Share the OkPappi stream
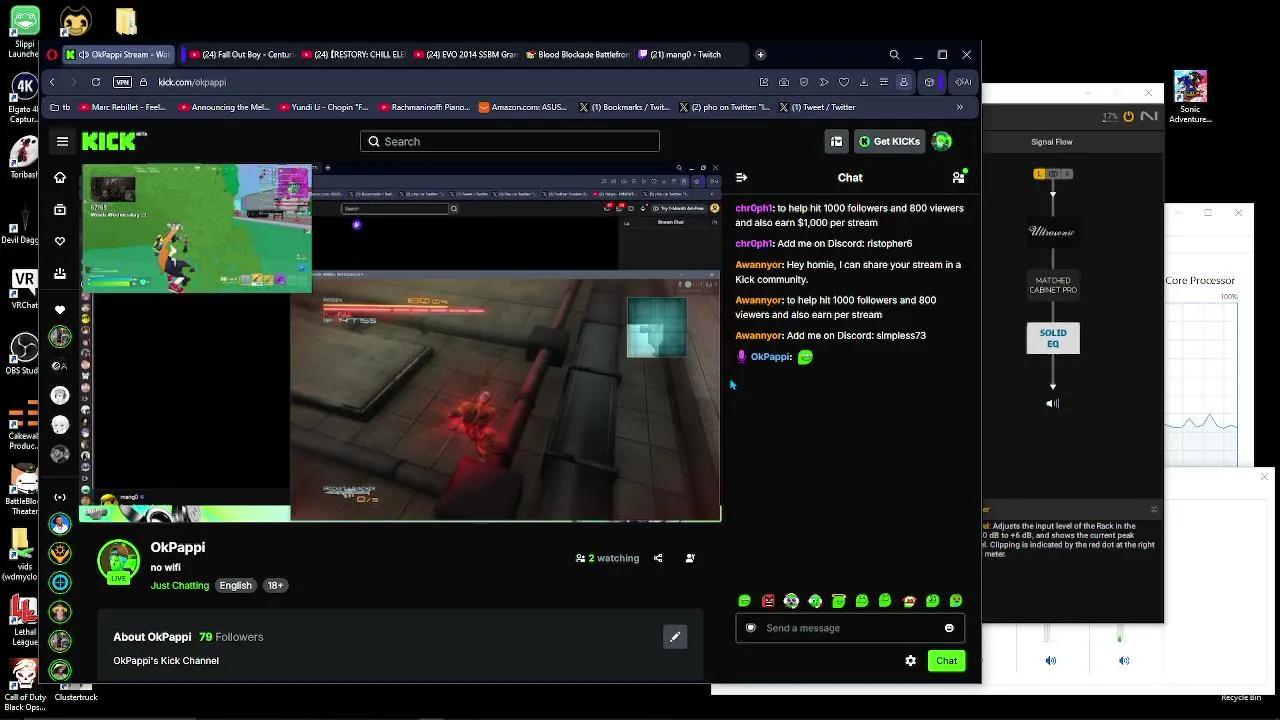 click(x=658, y=558)
